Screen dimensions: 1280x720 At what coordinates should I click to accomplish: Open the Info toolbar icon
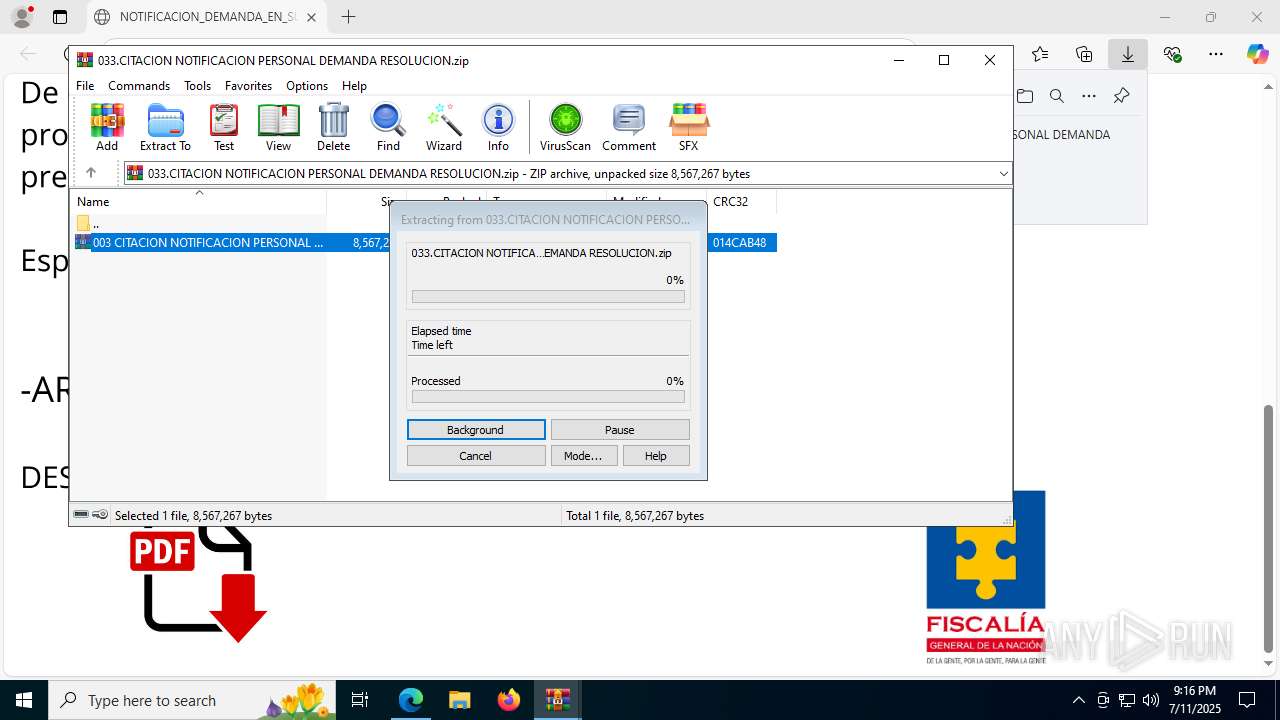point(498,127)
